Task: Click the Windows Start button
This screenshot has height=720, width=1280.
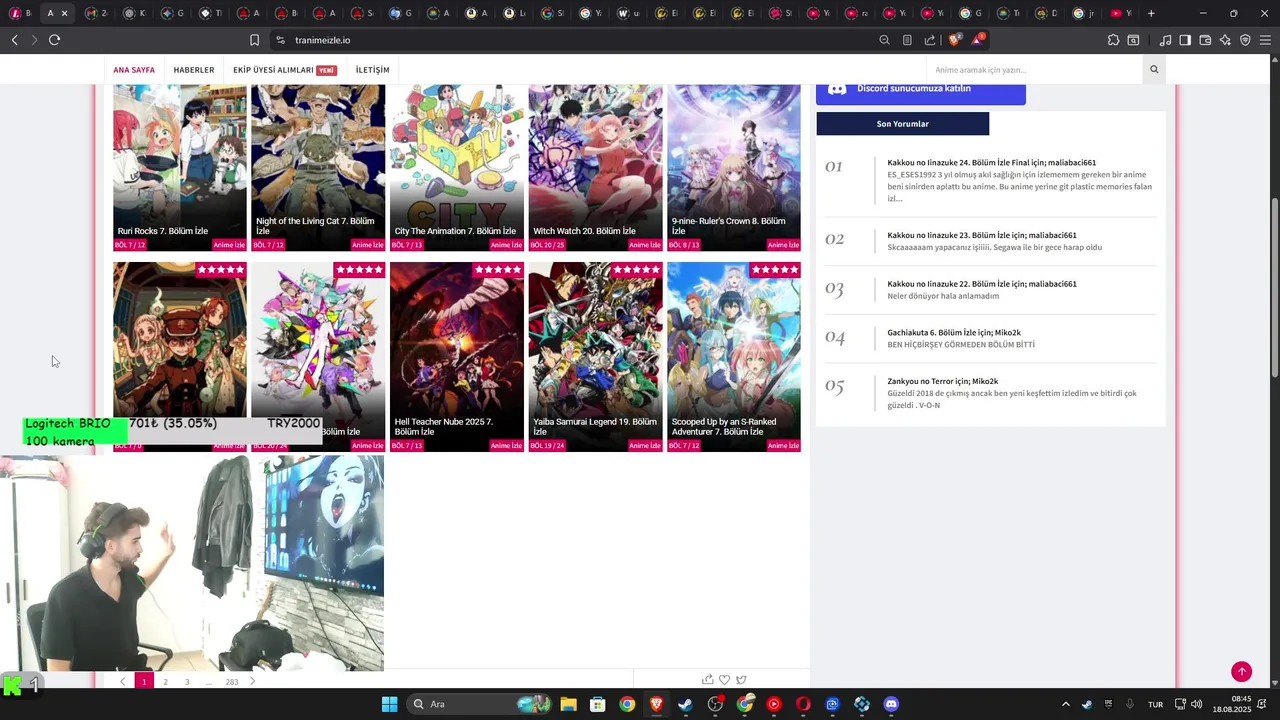Action: pos(389,704)
